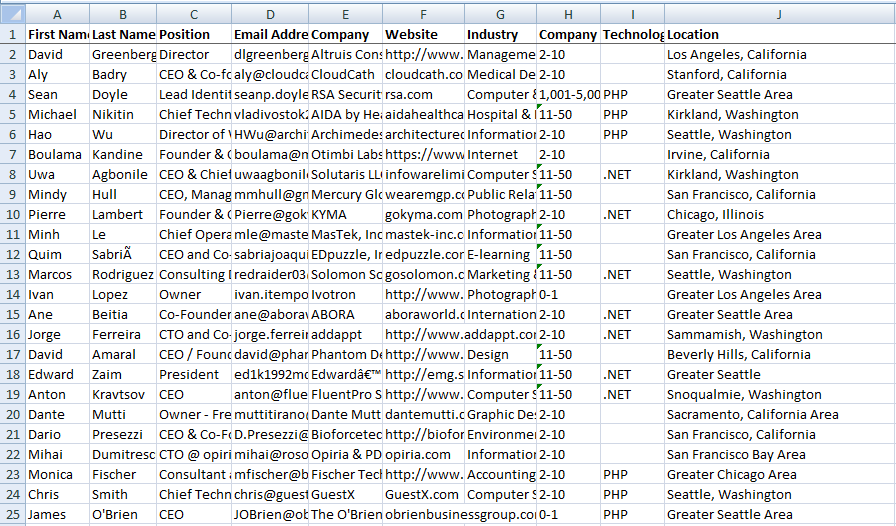Select the 'GuestX.com' website cell
The width and height of the screenshot is (896, 526).
[x=423, y=495]
